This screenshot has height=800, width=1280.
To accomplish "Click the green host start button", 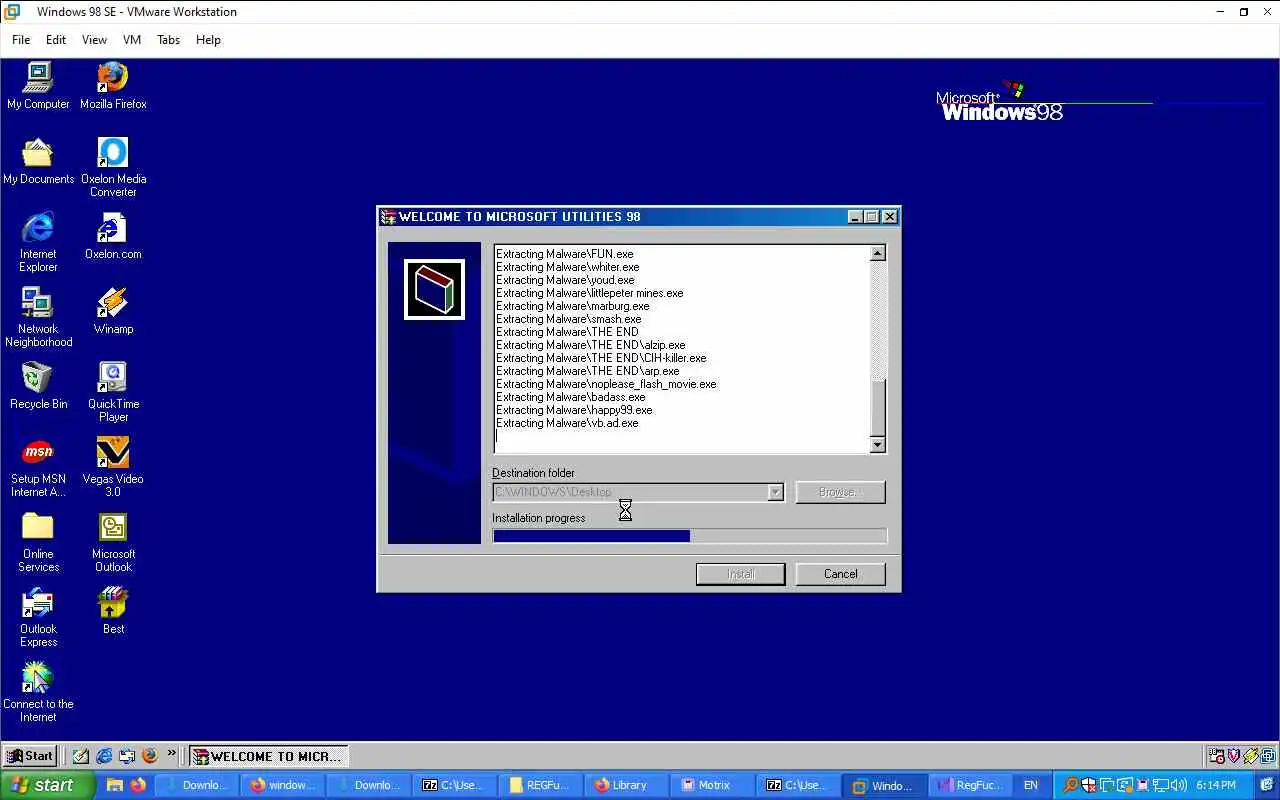I will [x=47, y=785].
